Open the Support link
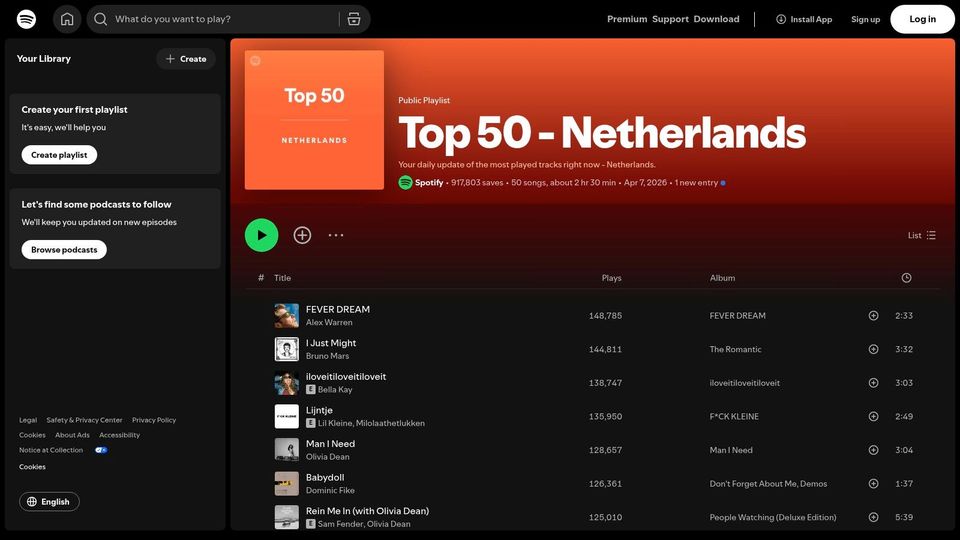This screenshot has width=960, height=540. (x=670, y=19)
